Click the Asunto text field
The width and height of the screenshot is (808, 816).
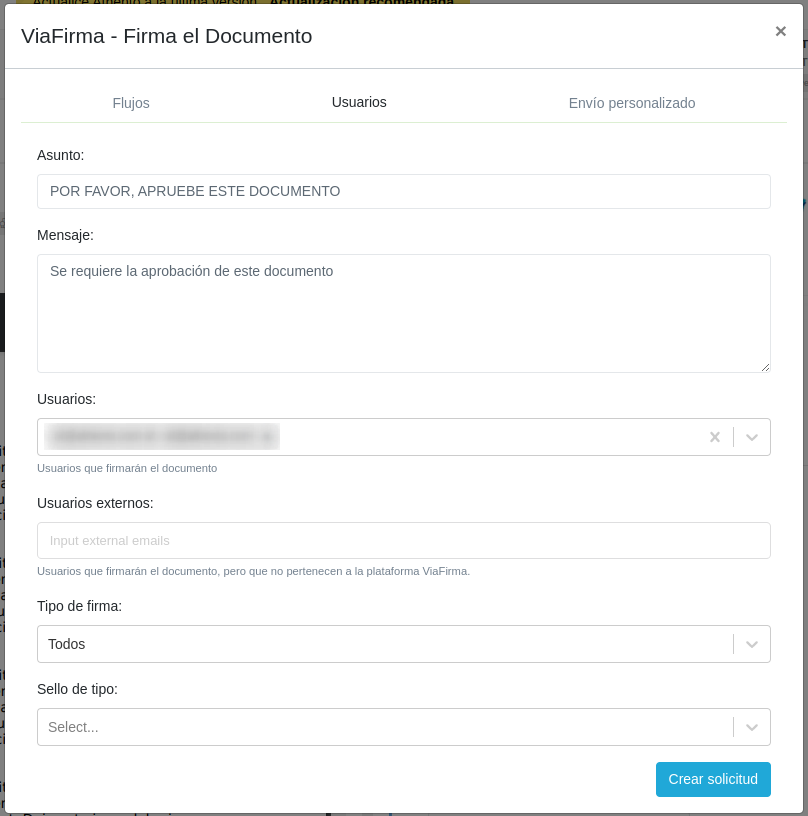[403, 191]
